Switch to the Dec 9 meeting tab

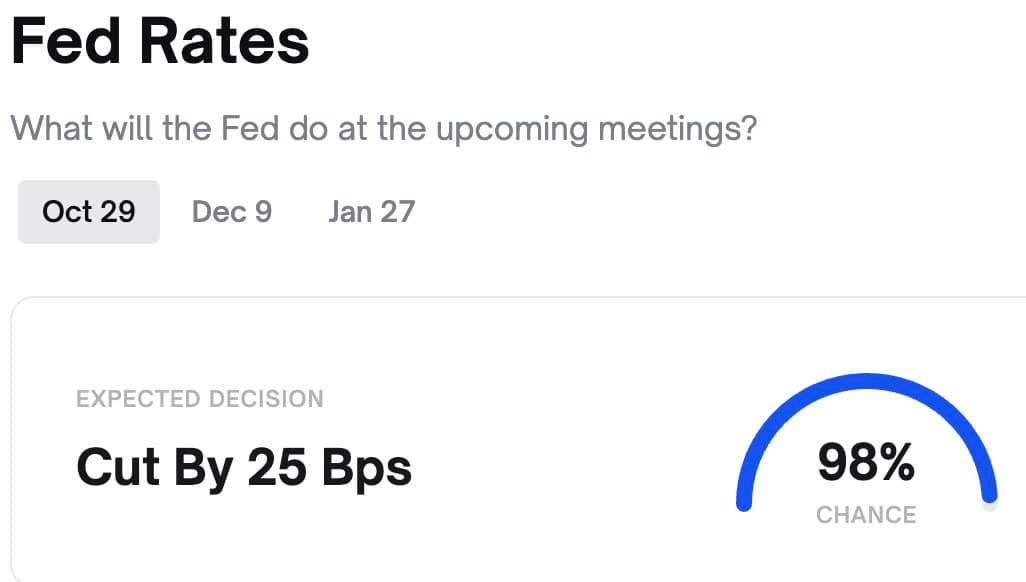point(231,212)
